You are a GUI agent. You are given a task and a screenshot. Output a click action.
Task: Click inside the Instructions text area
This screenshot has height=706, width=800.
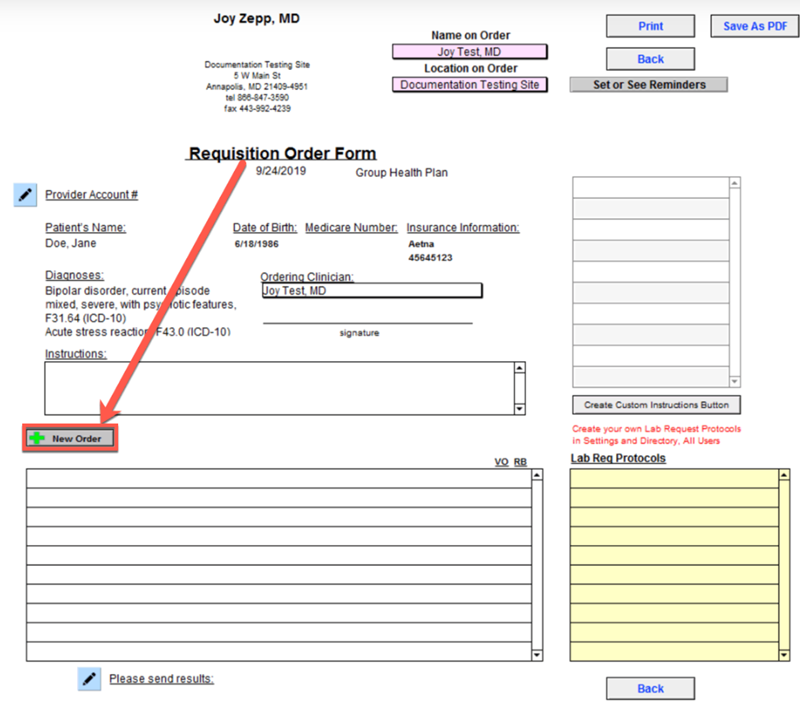(x=278, y=387)
